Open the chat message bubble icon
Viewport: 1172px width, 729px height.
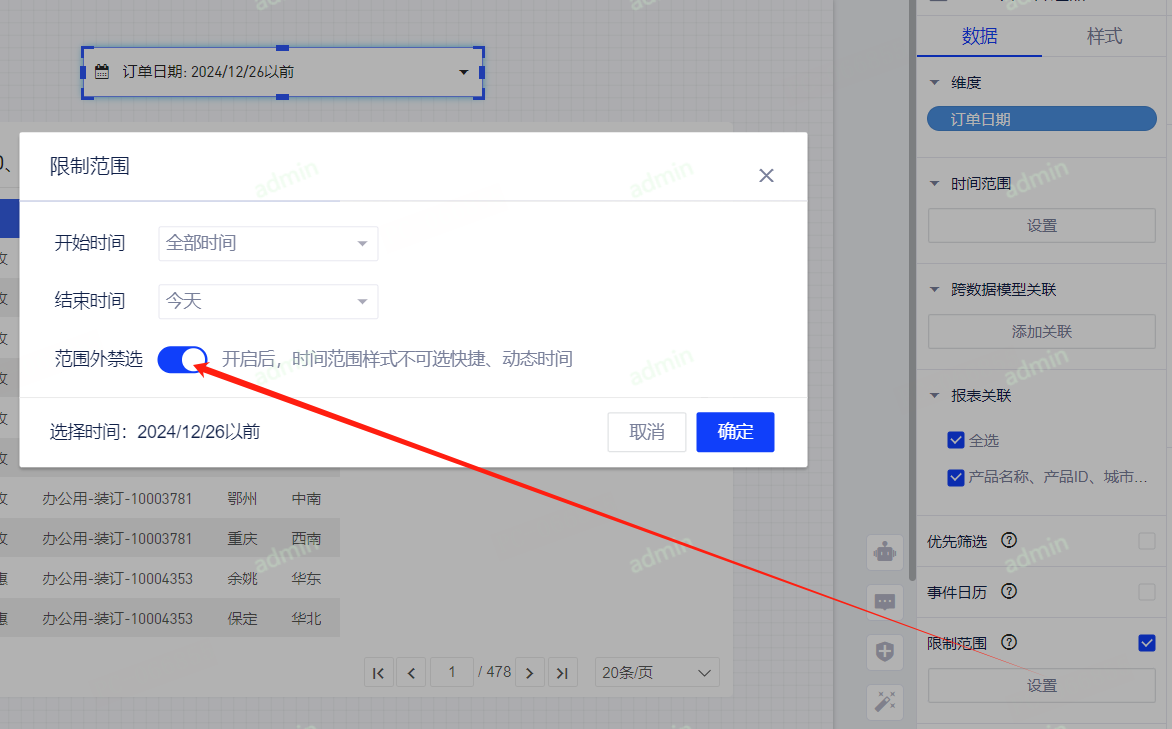[884, 601]
